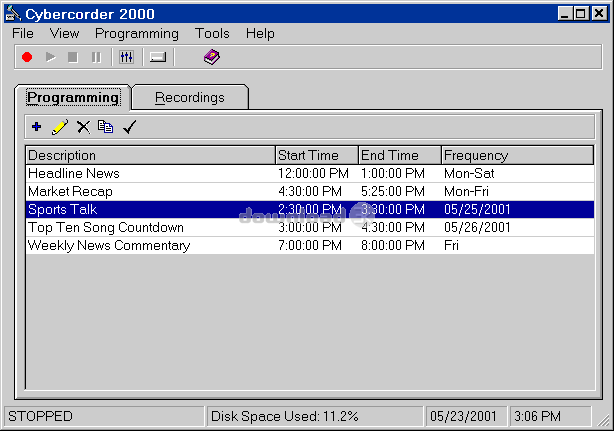614x431 pixels.
Task: Sort by the Description column header
Action: tap(150, 155)
